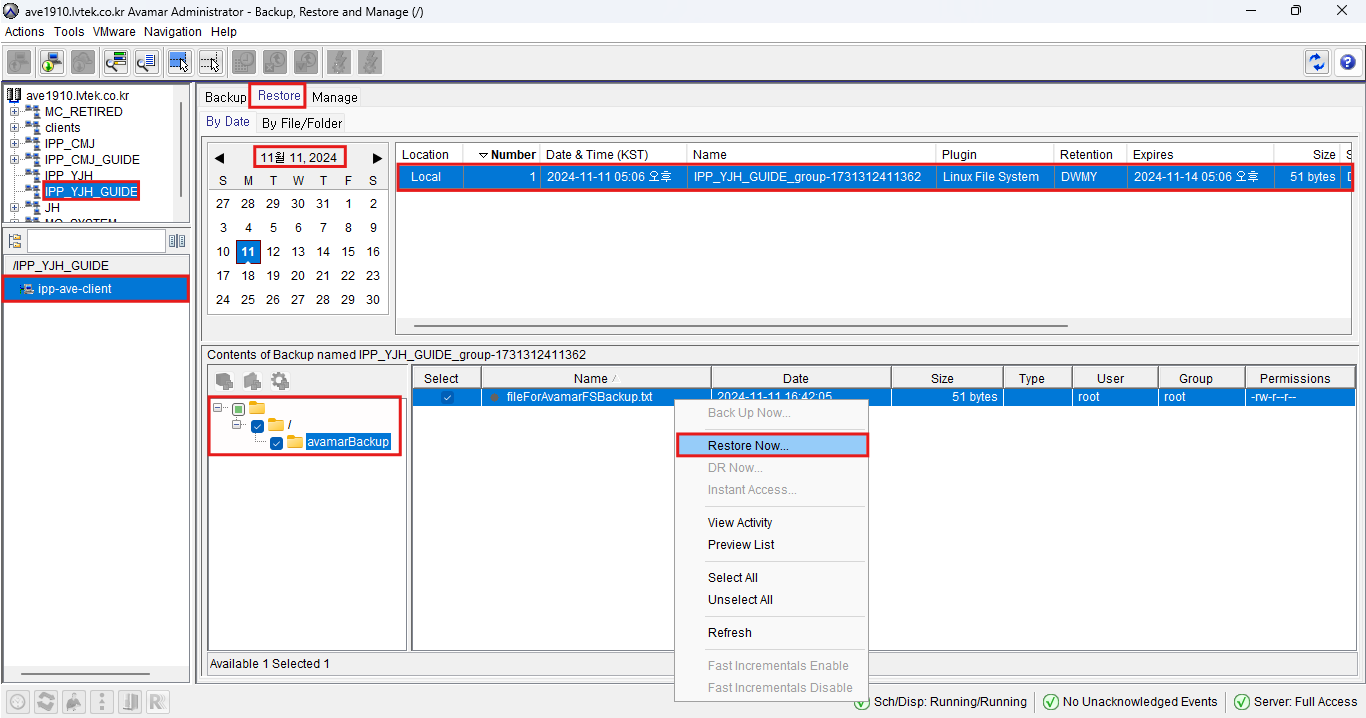Click the backup list horizontal scrollbar

[x=741, y=326]
